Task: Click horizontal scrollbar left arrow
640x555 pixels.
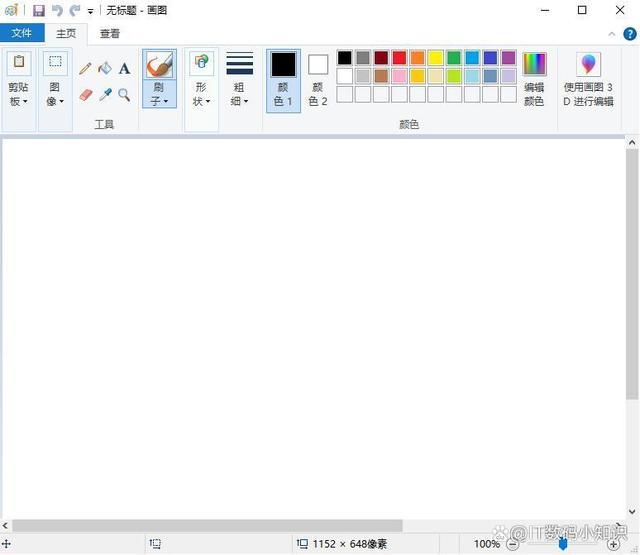Action: 5,526
